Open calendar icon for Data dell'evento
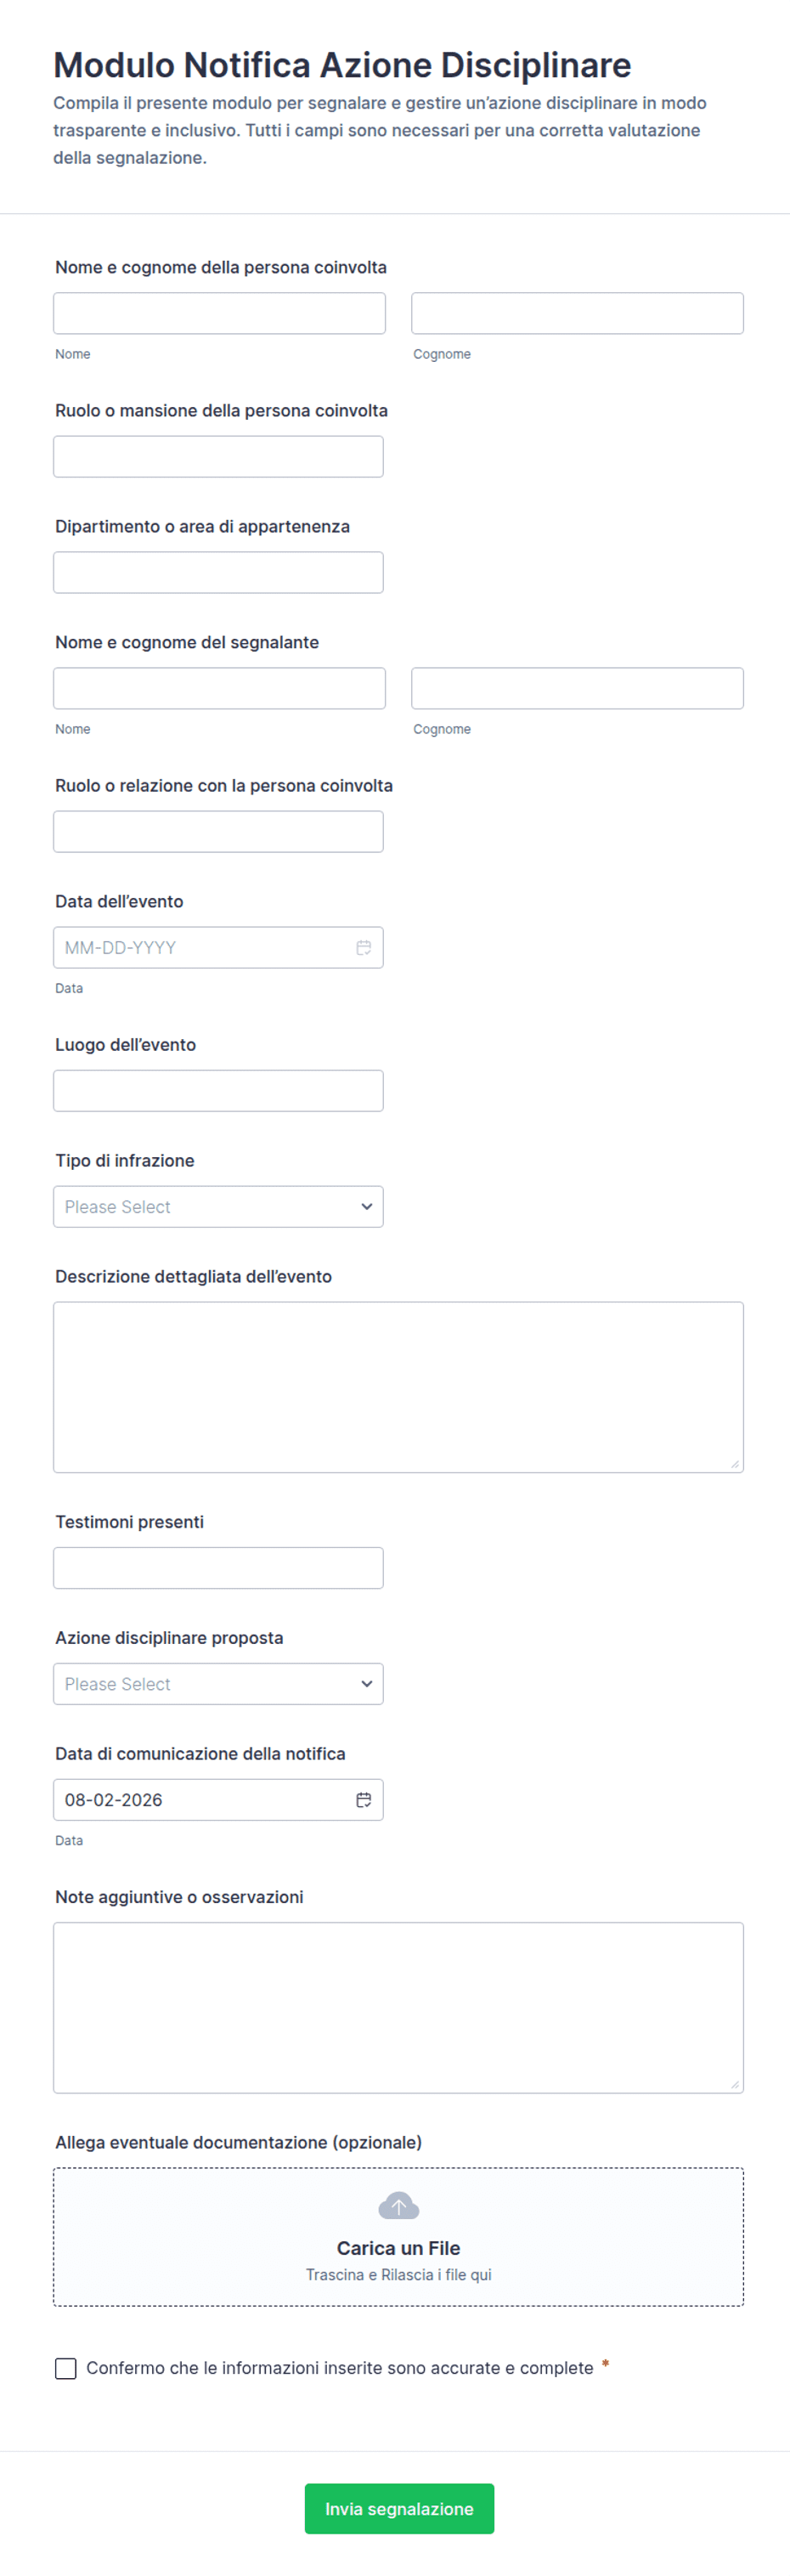The image size is (790, 2576). pyautogui.click(x=364, y=947)
